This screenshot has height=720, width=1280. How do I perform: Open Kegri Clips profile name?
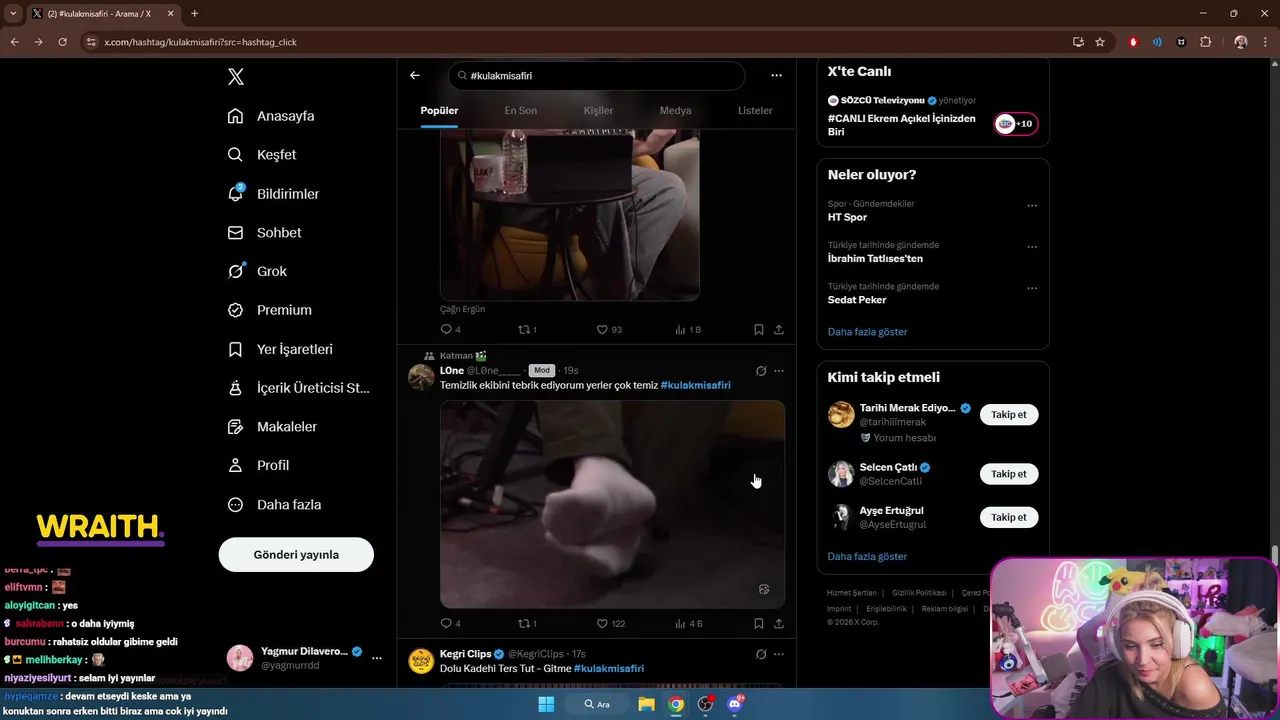pos(465,654)
